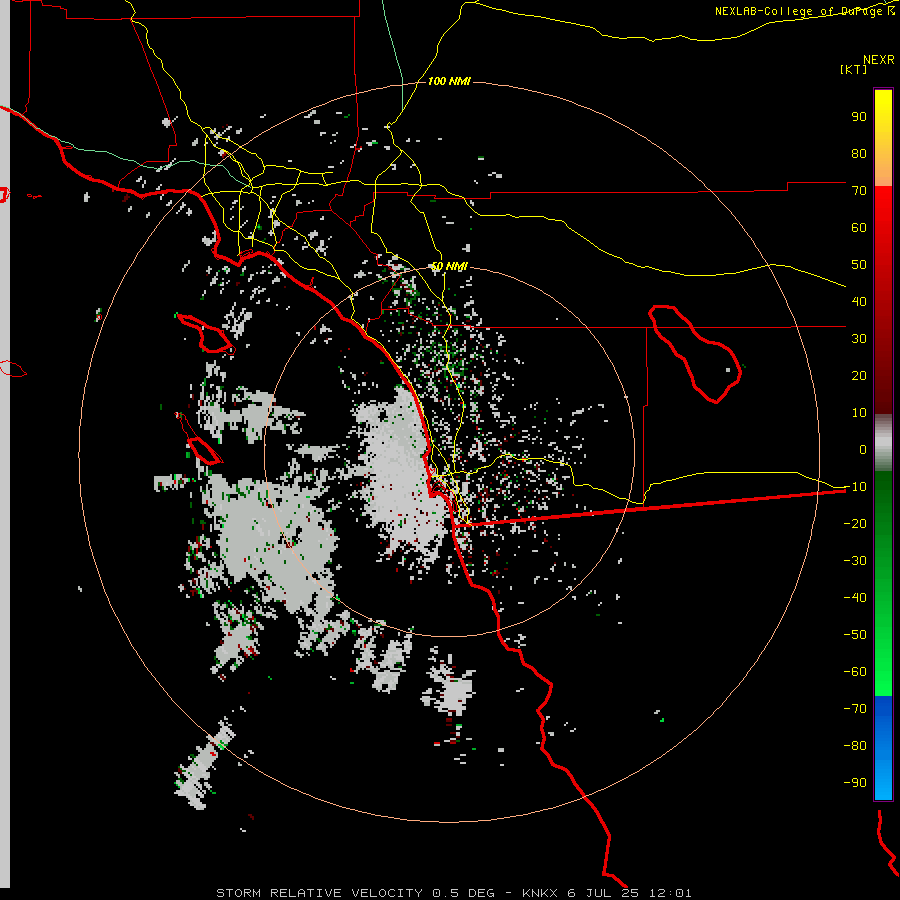Click the bright red segment of the color bar
900x900 pixels.
coord(883,300)
